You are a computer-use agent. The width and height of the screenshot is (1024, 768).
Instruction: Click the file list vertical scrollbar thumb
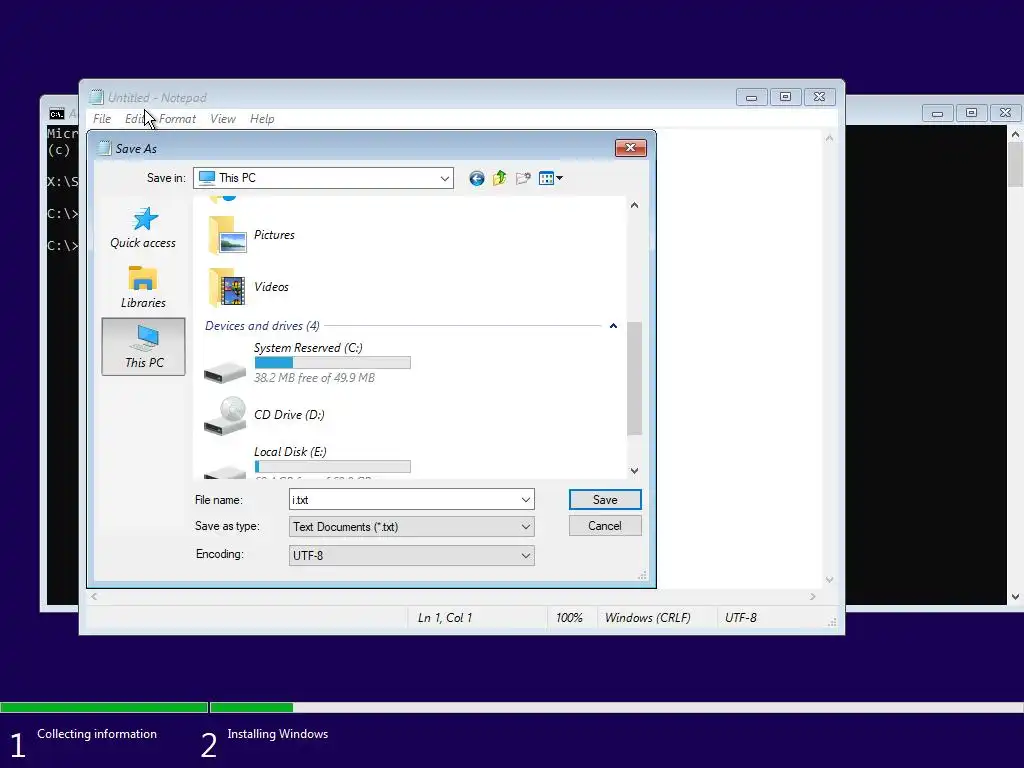pos(634,378)
